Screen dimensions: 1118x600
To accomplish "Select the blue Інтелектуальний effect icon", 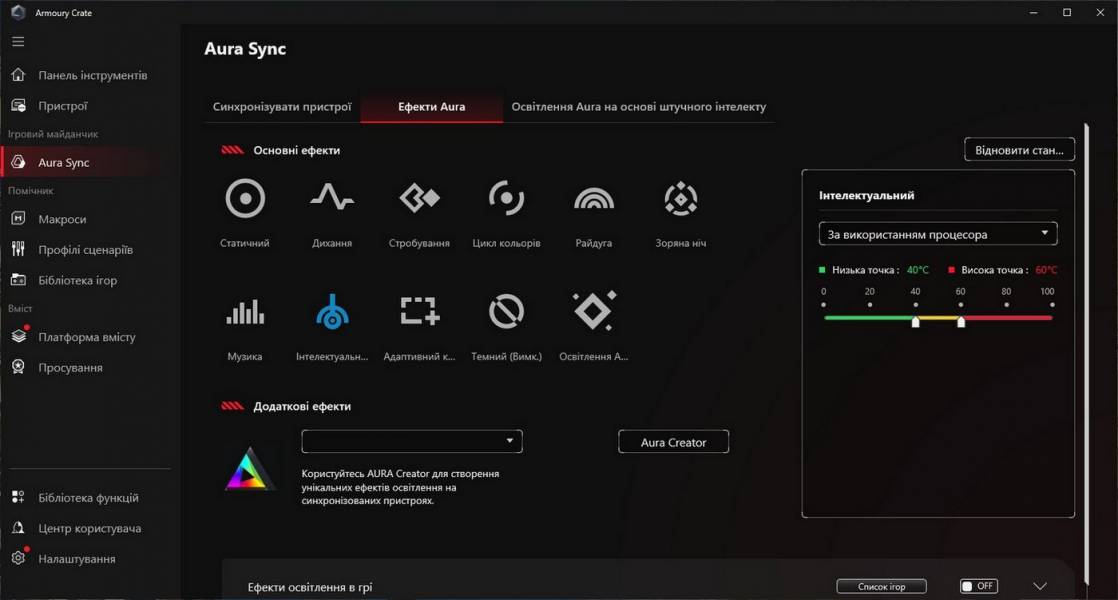I will pos(332,311).
